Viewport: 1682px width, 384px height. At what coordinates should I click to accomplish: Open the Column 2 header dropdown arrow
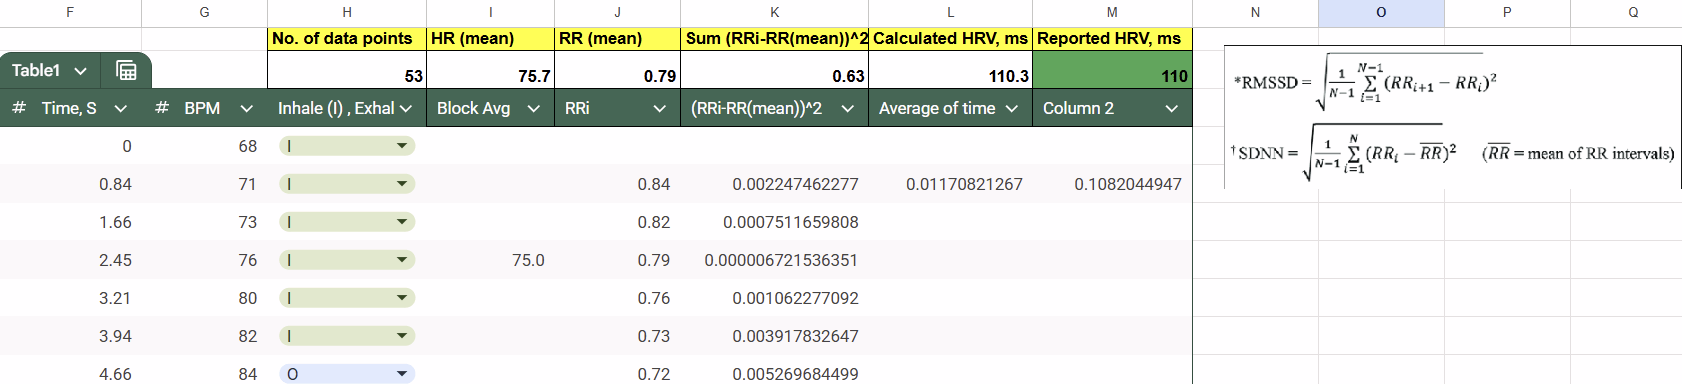tap(1172, 109)
